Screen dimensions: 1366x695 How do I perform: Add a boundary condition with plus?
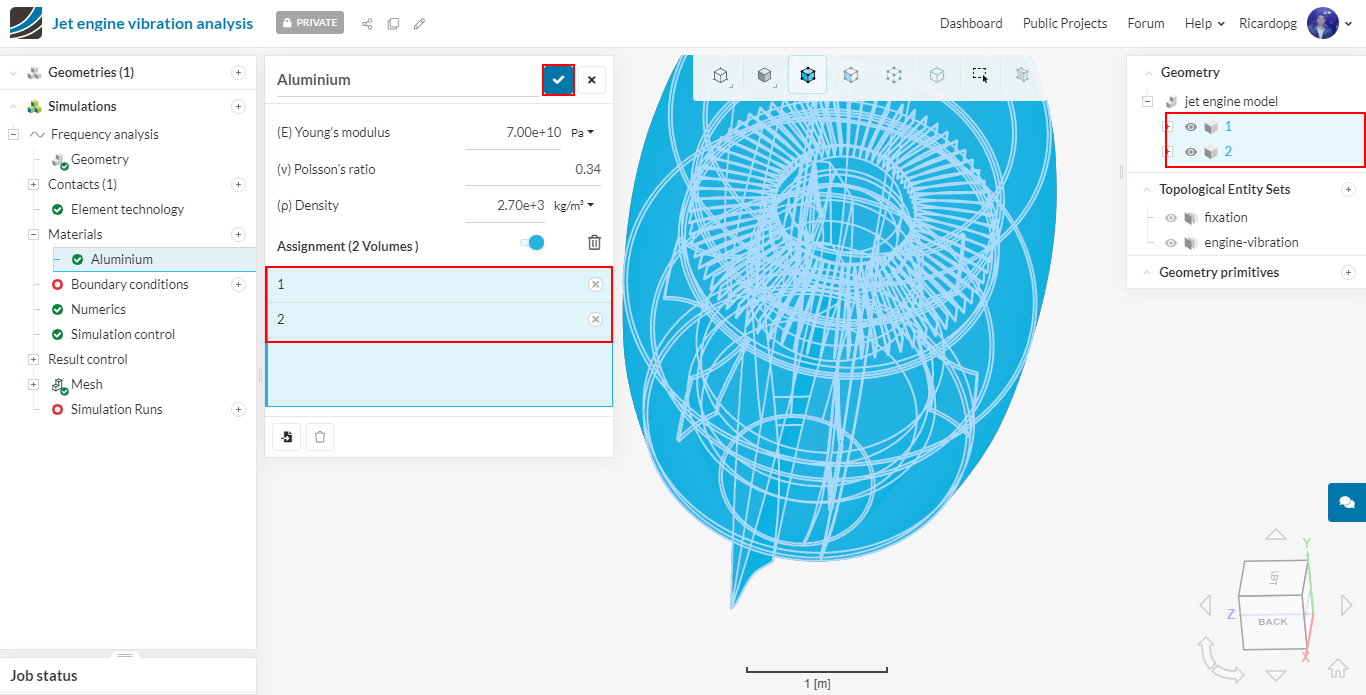click(x=238, y=284)
